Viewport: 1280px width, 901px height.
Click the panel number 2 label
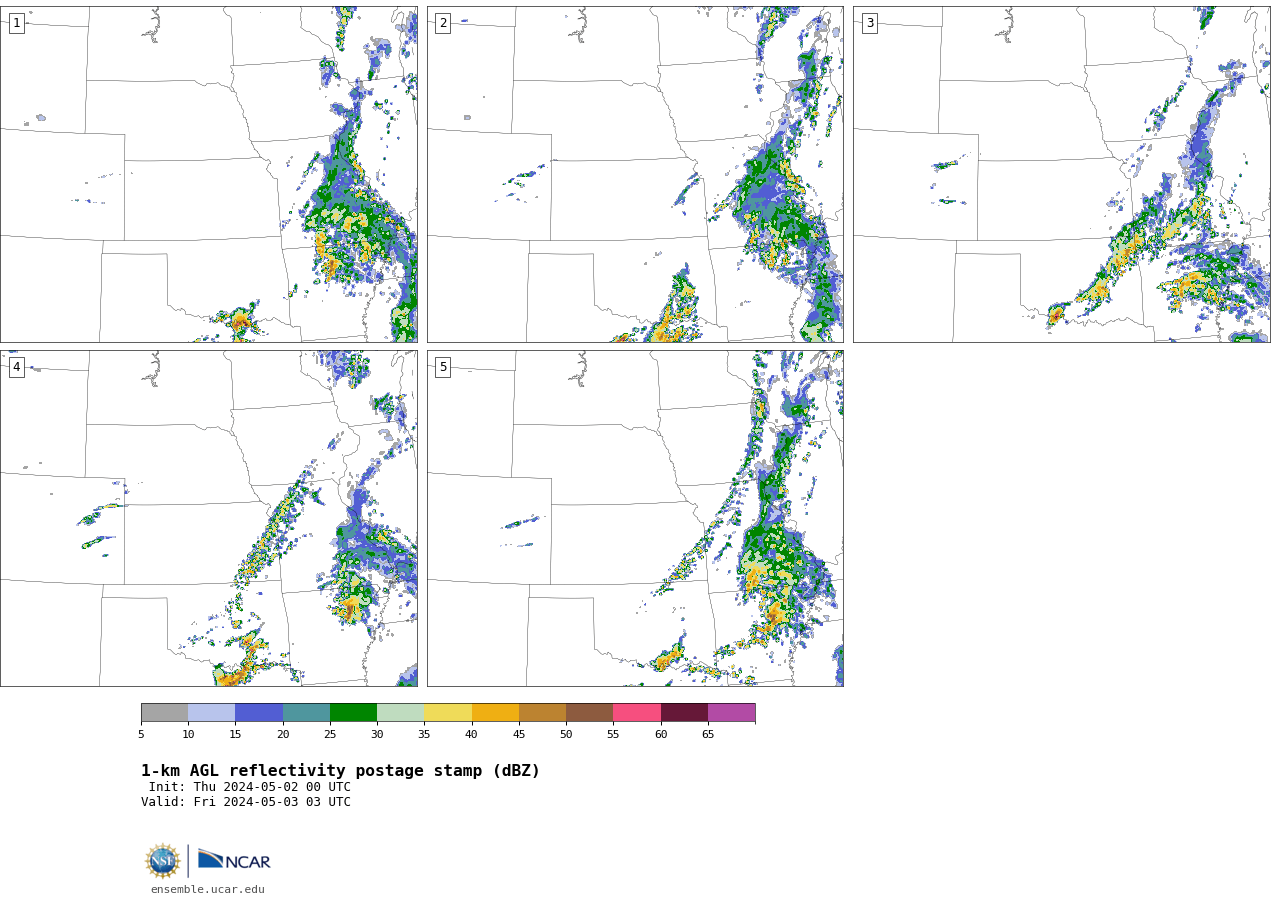coord(443,23)
